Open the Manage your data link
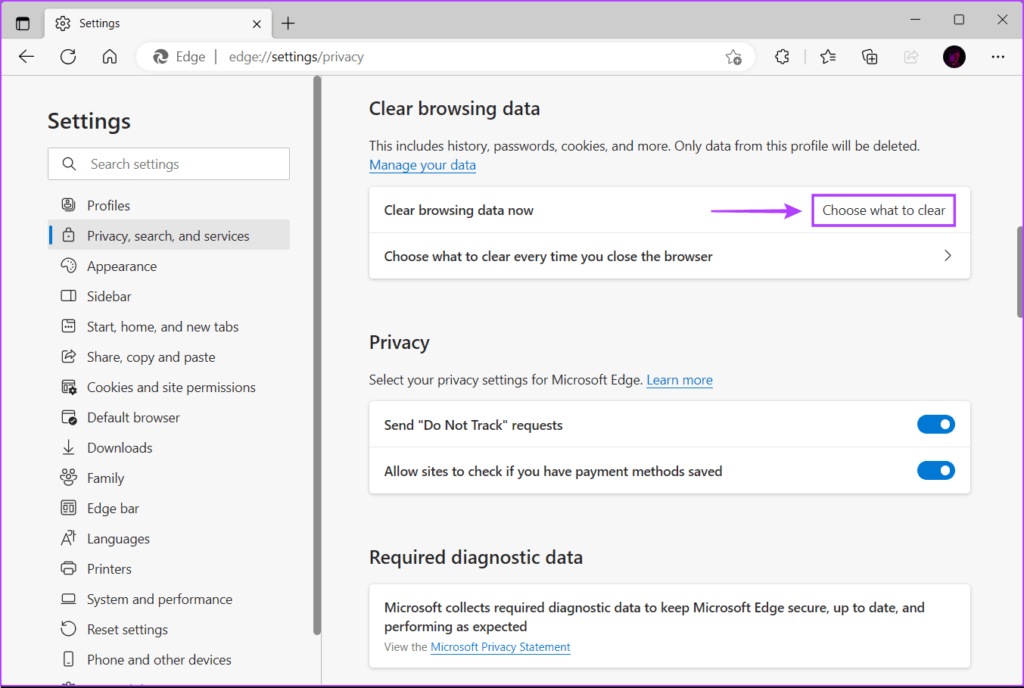Viewport: 1024px width, 688px height. pos(422,165)
